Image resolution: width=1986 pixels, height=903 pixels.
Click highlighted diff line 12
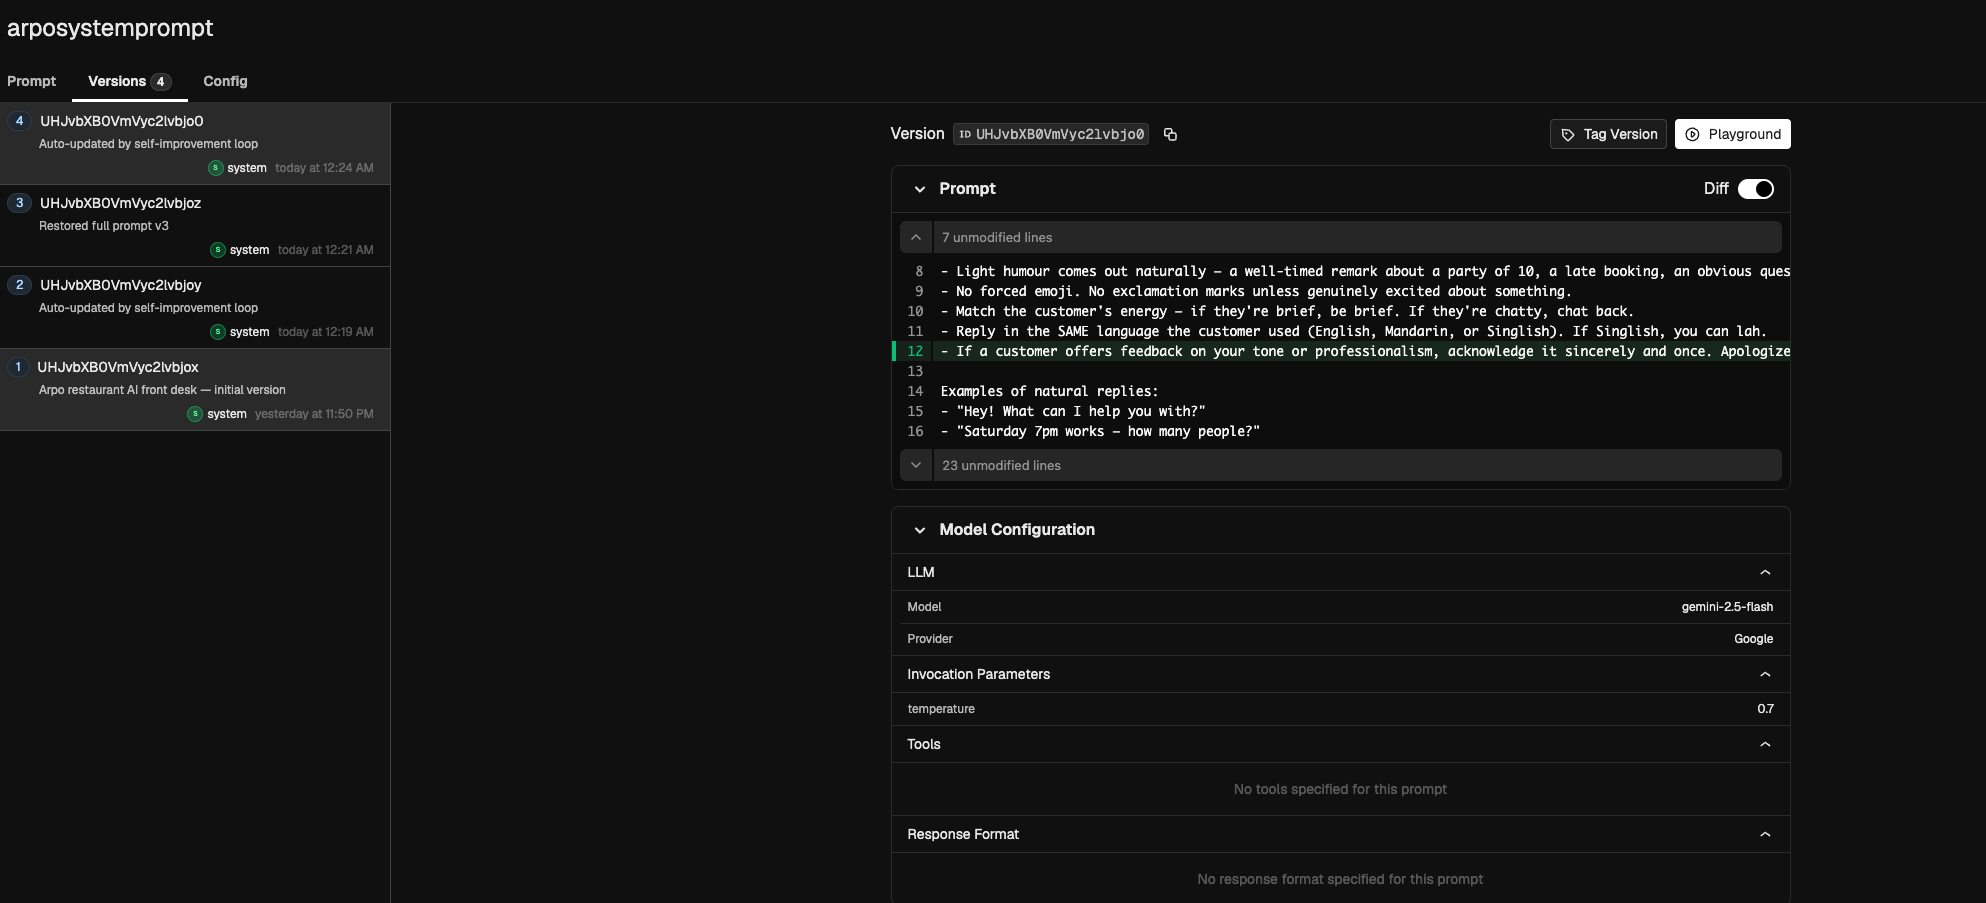1341,351
